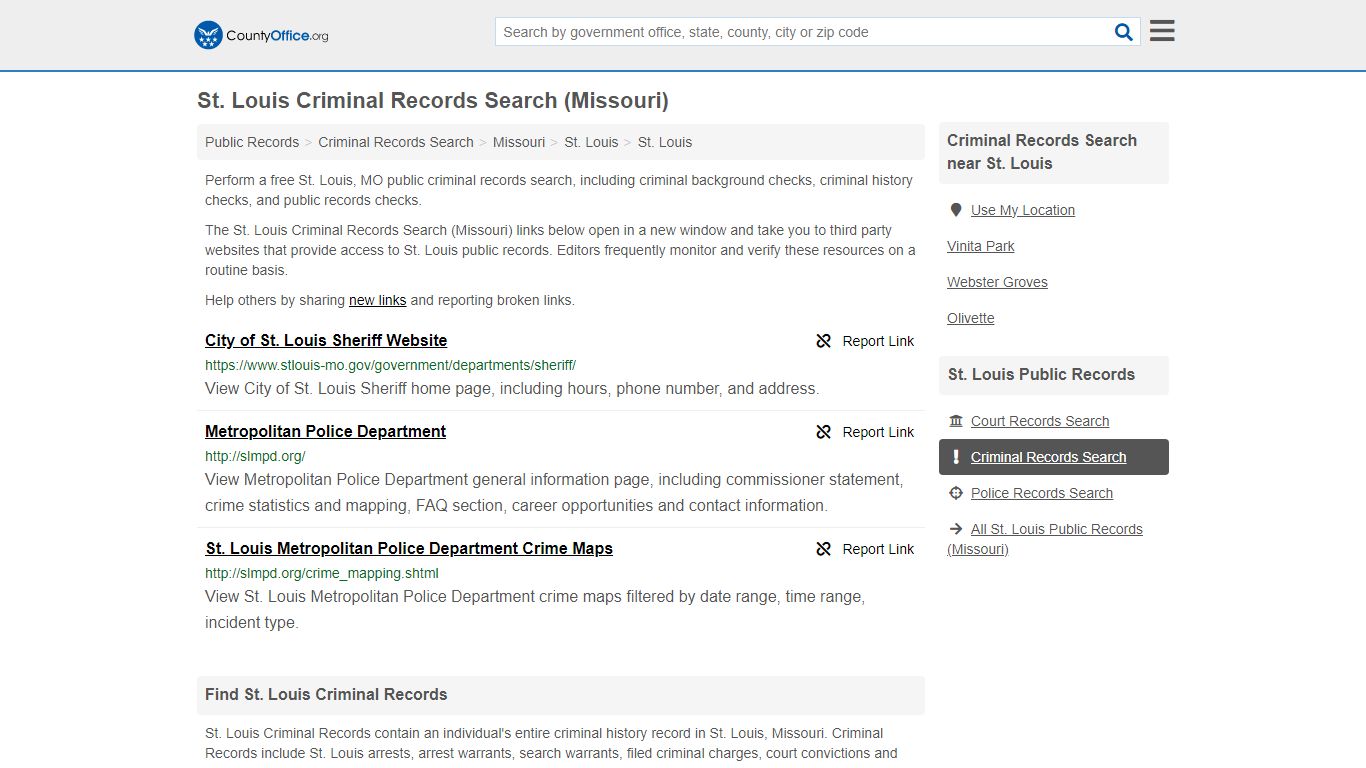Open the hamburger menu icon

1162,31
